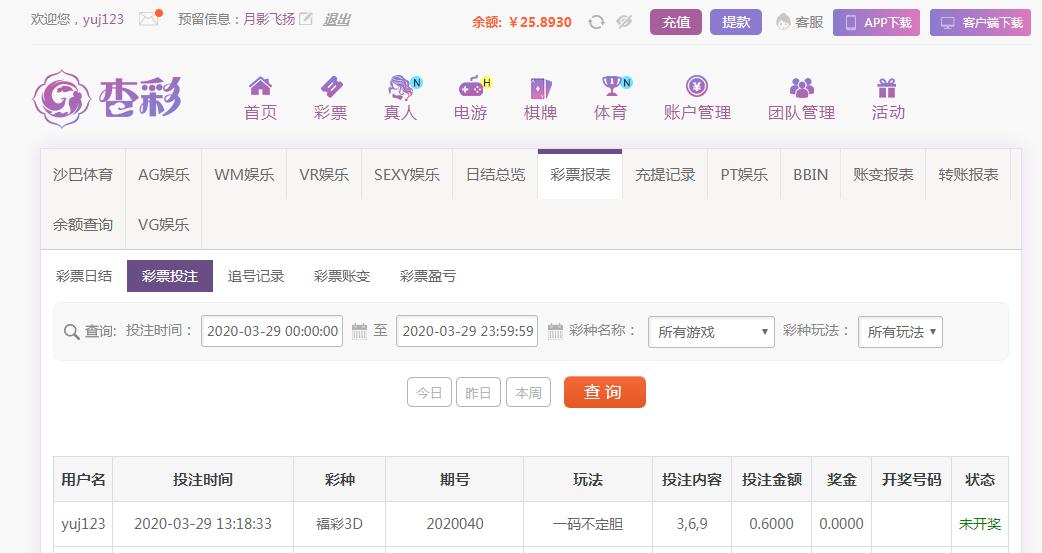Switch to BBIN tab
The width and height of the screenshot is (1042, 553).
point(810,175)
